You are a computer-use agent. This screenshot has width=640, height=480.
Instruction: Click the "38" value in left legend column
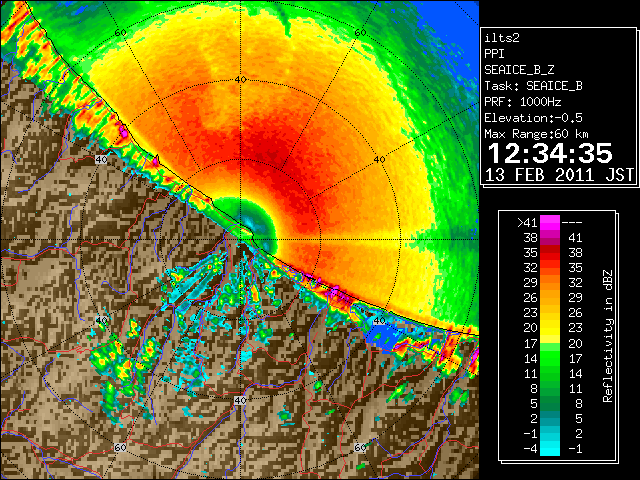pyautogui.click(x=530, y=238)
